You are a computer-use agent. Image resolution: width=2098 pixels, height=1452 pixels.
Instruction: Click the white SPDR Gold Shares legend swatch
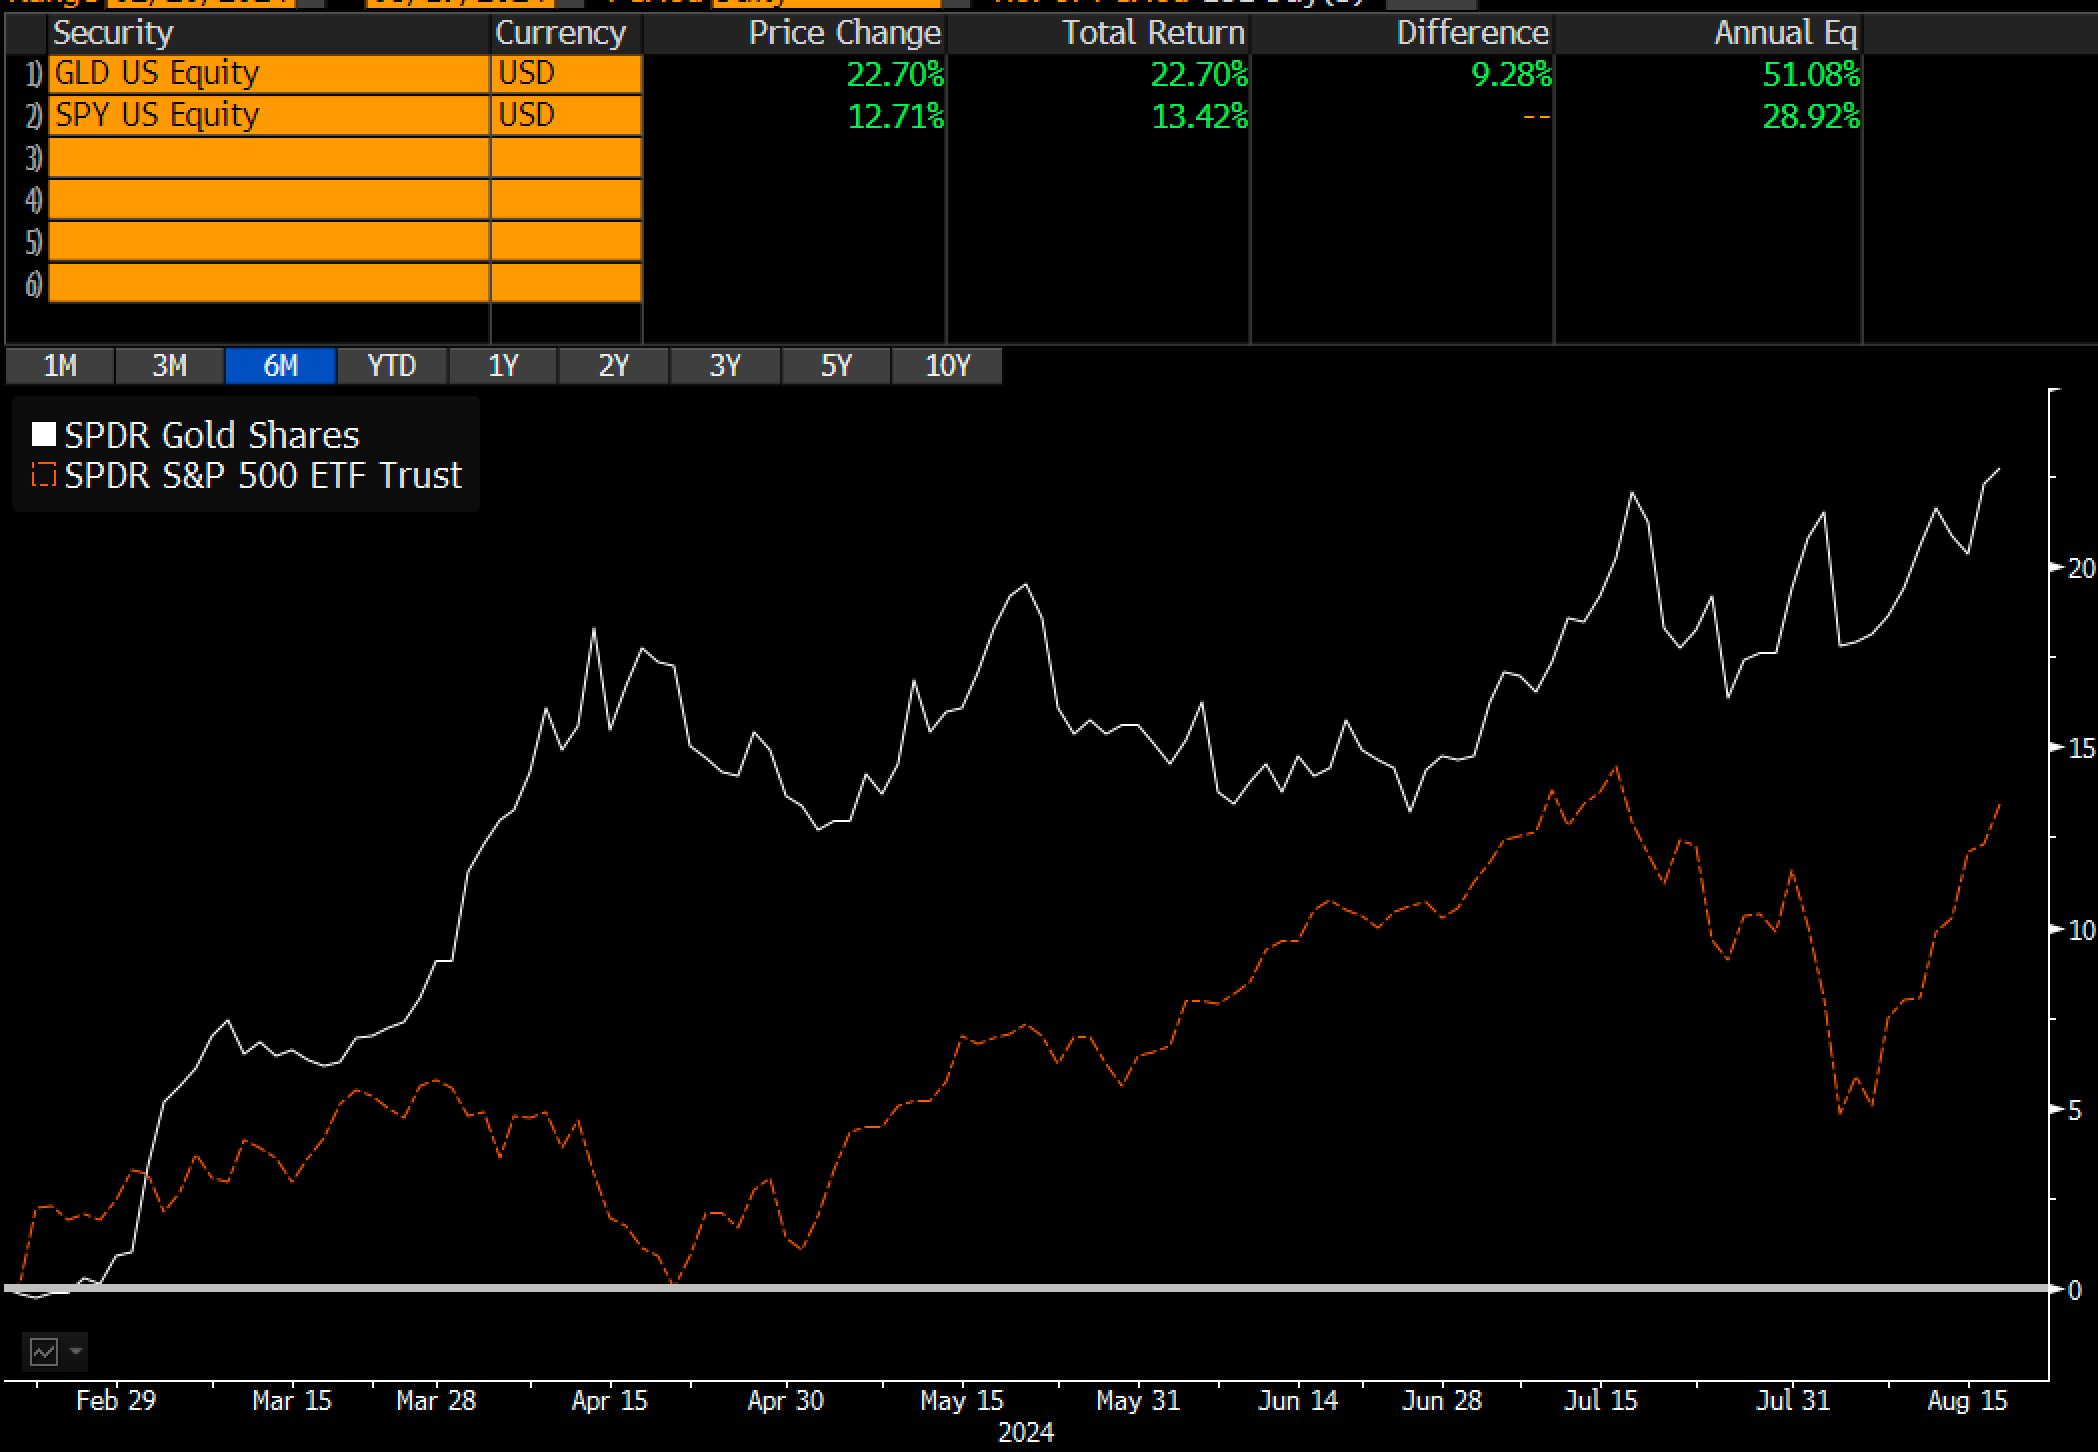click(43, 435)
